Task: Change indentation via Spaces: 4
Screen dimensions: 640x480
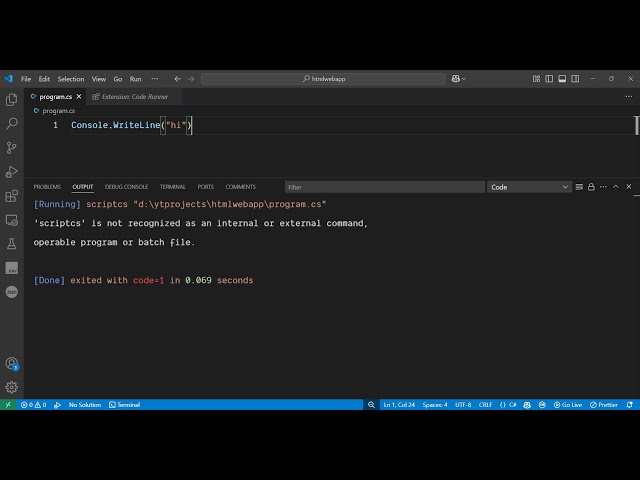Action: click(x=435, y=404)
